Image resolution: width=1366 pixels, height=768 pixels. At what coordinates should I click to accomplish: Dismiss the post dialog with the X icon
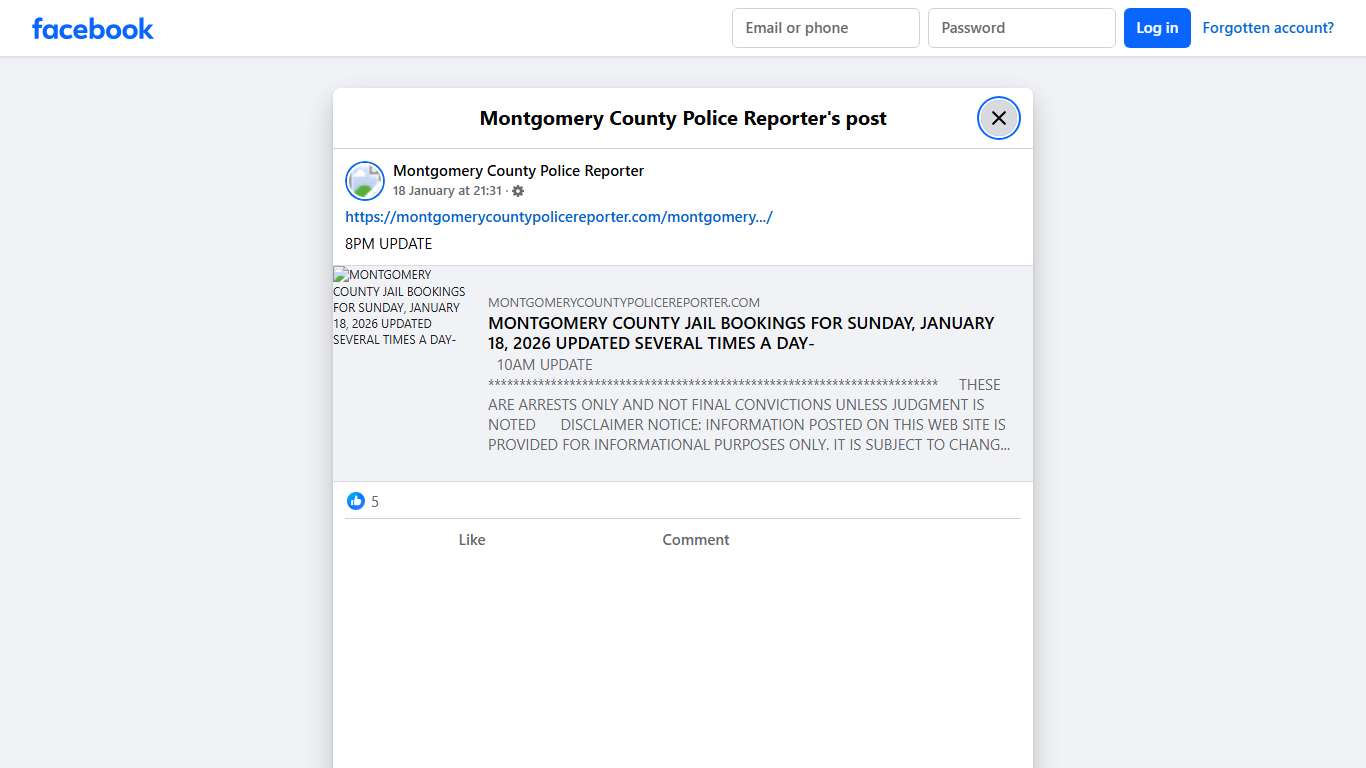coord(998,117)
